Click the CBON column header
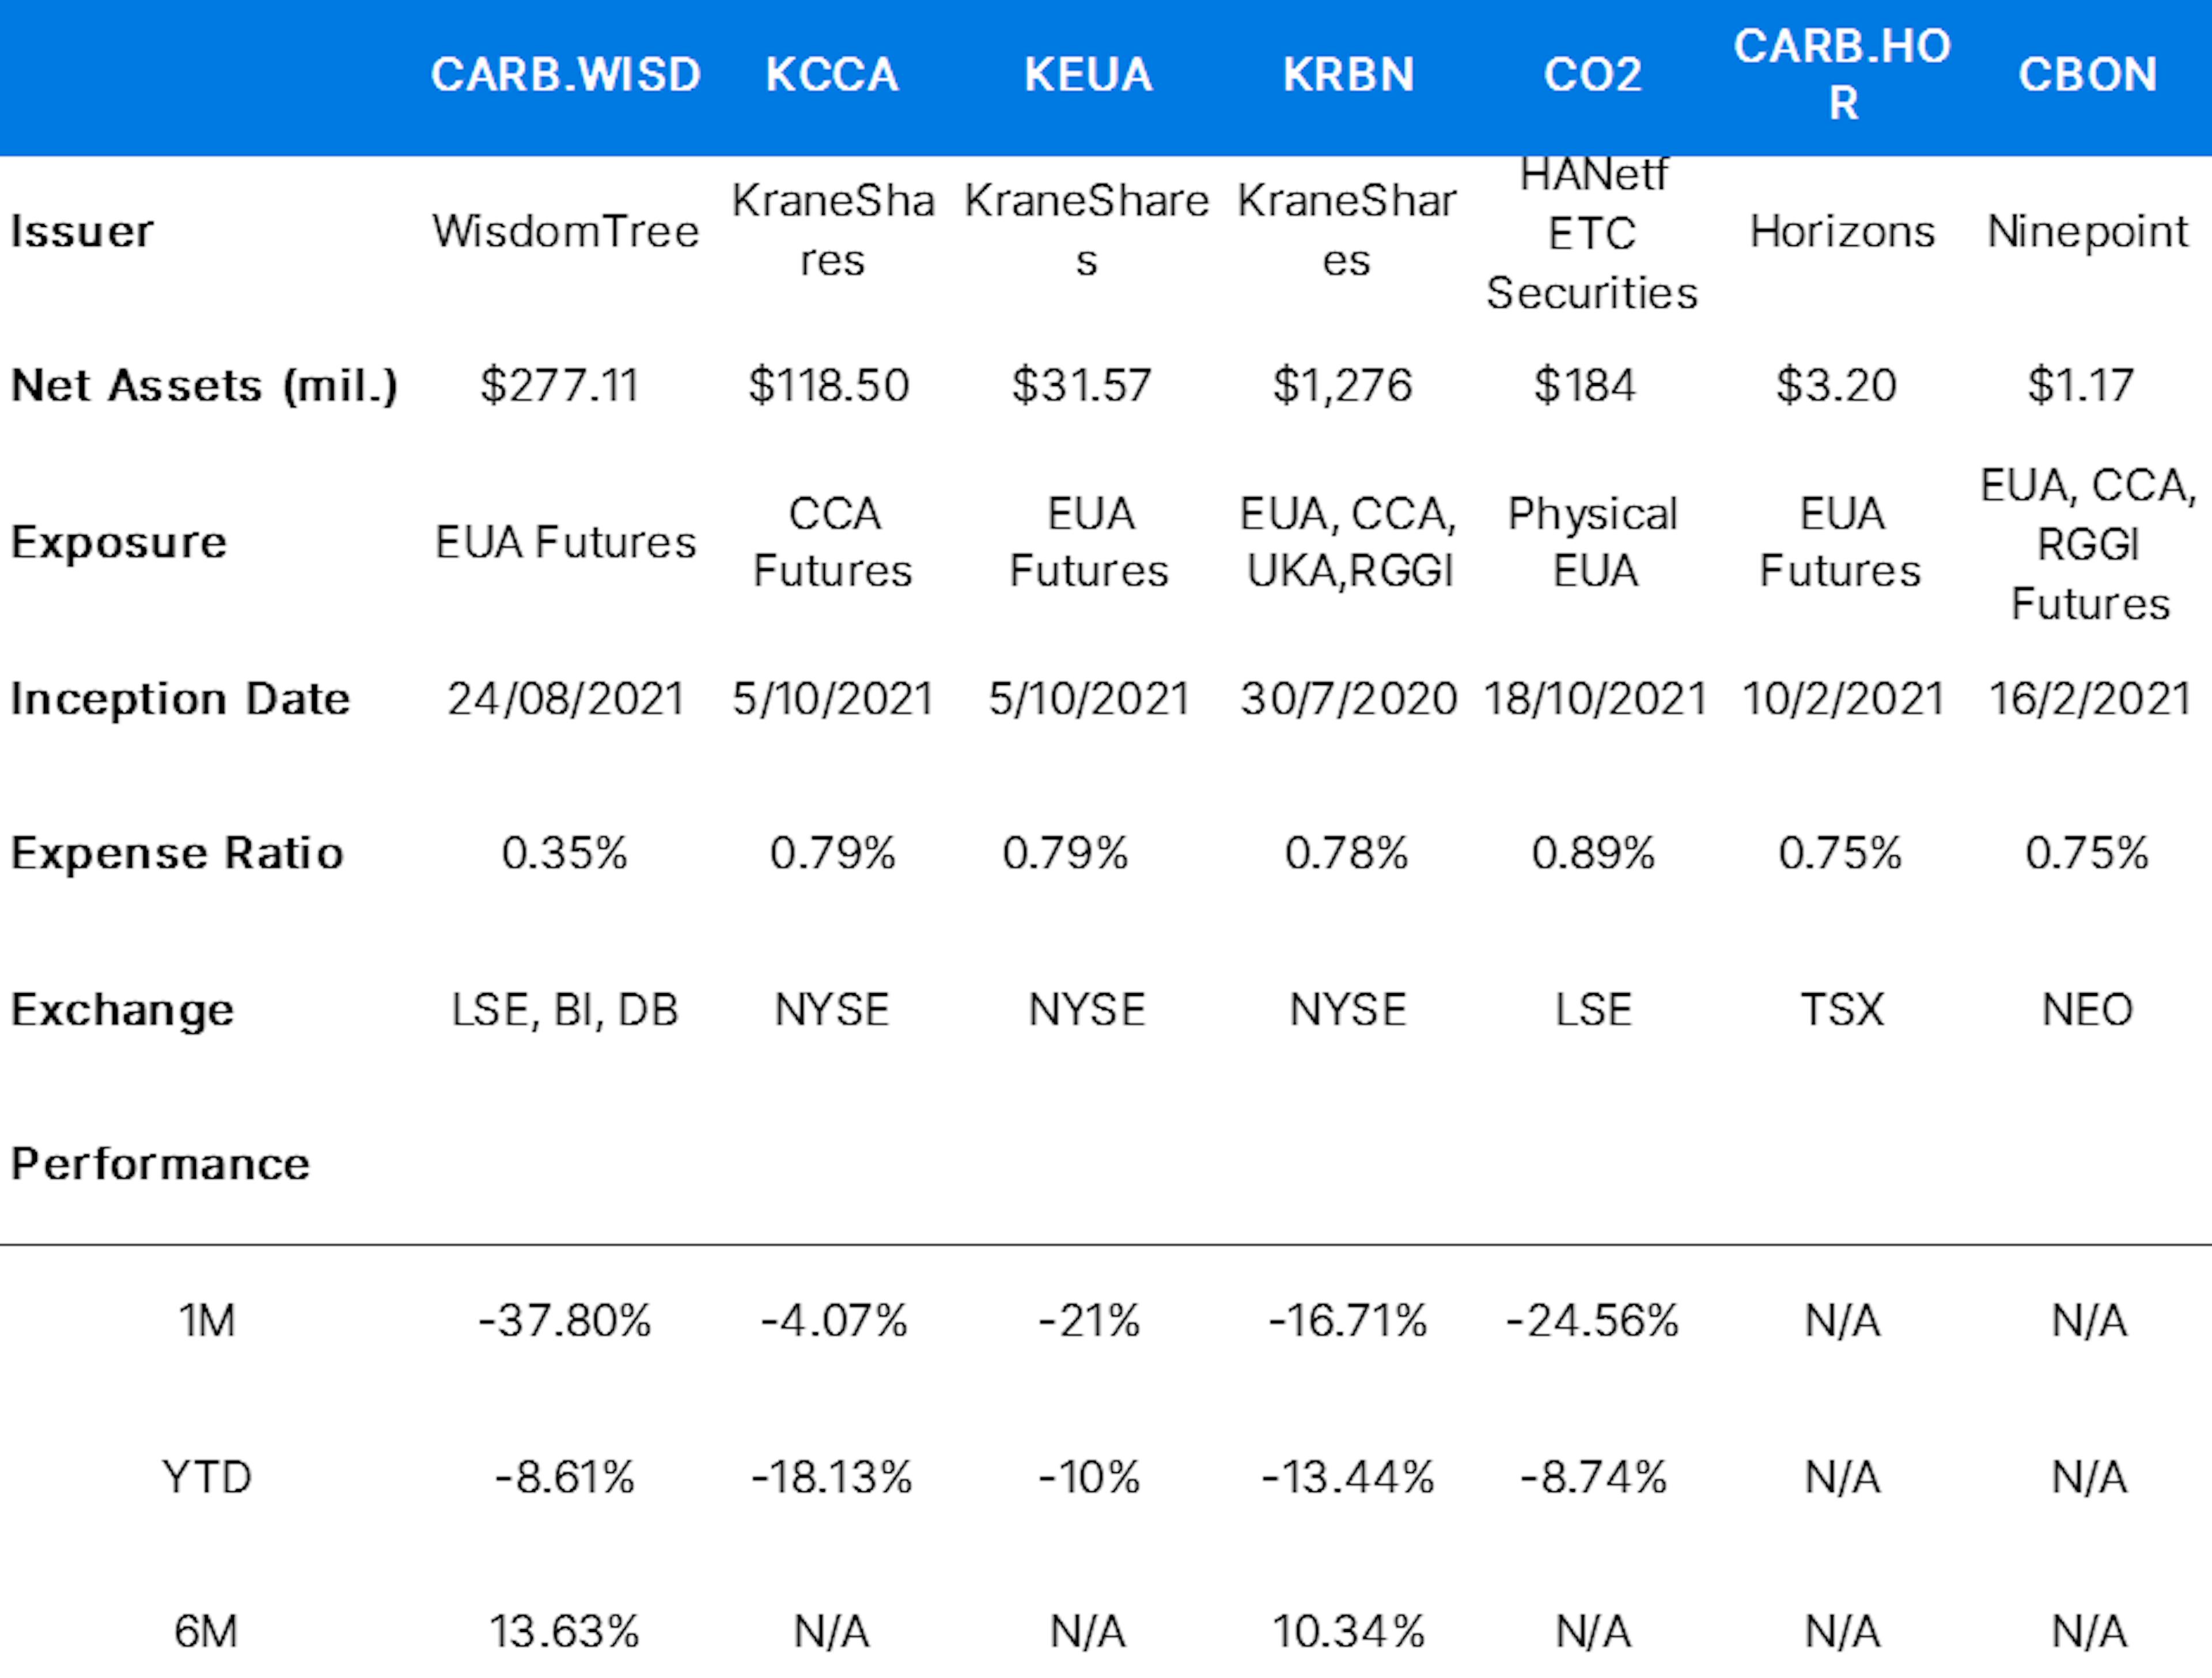 (2088, 75)
